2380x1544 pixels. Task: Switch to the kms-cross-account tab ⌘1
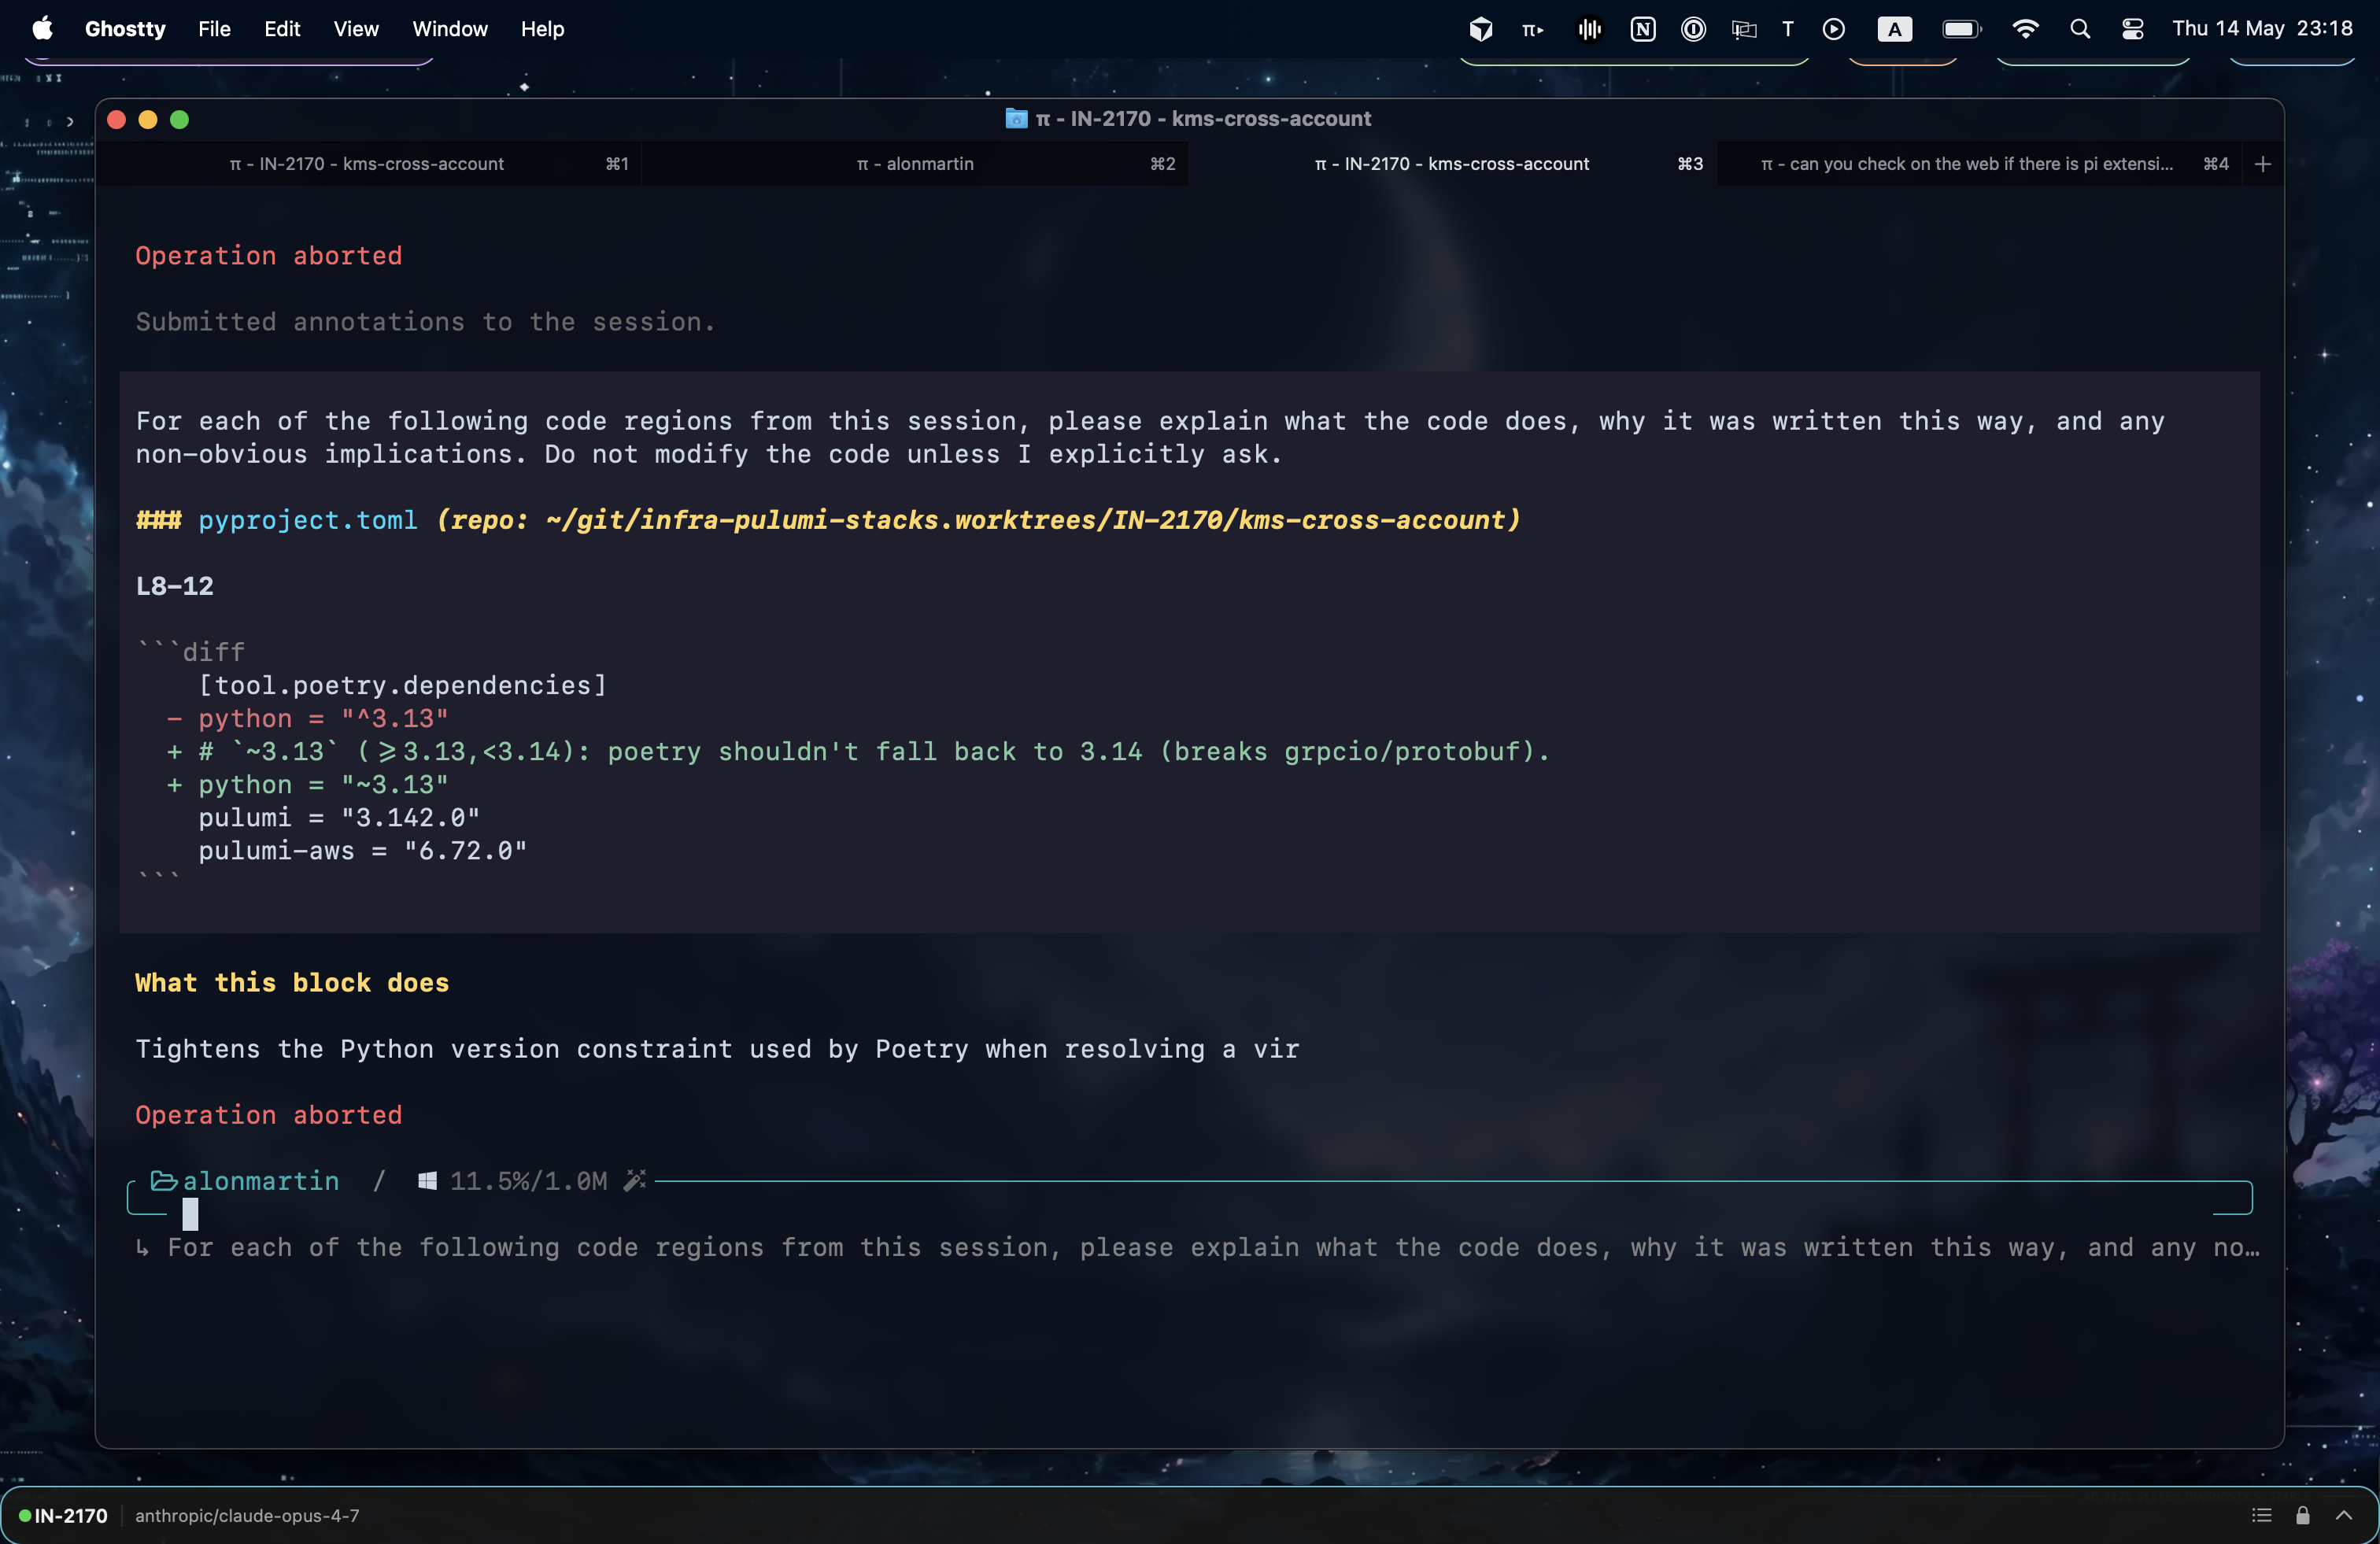368,163
